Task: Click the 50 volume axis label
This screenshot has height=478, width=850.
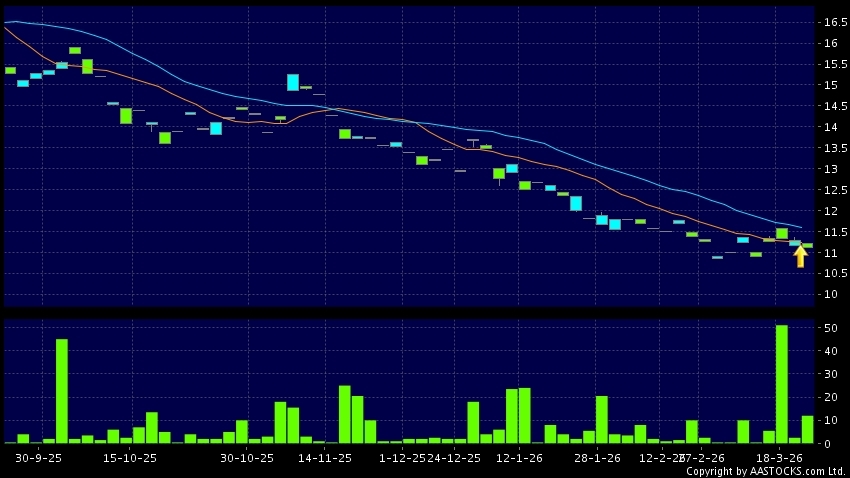Action: tap(831, 328)
